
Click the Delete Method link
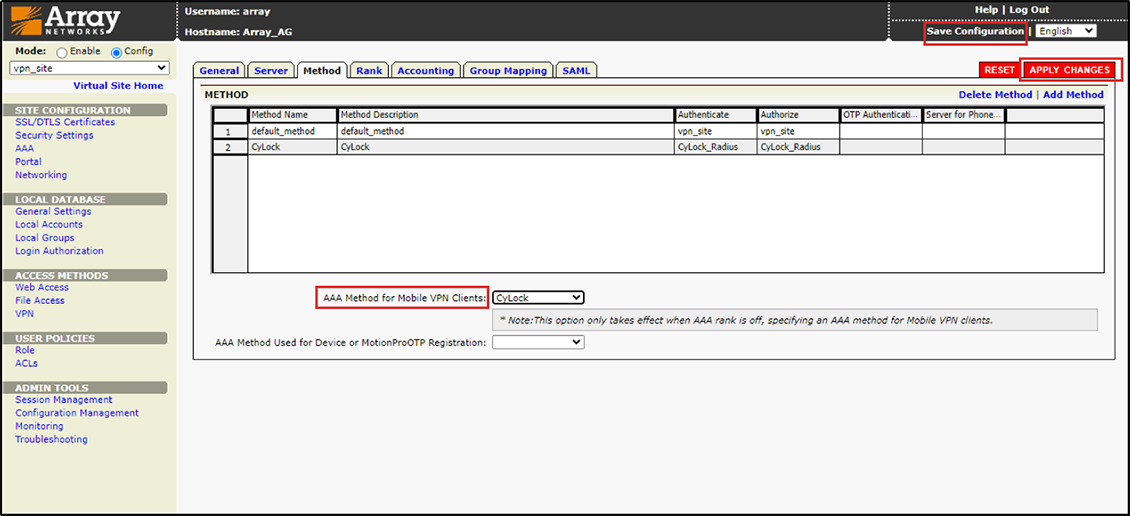point(995,95)
